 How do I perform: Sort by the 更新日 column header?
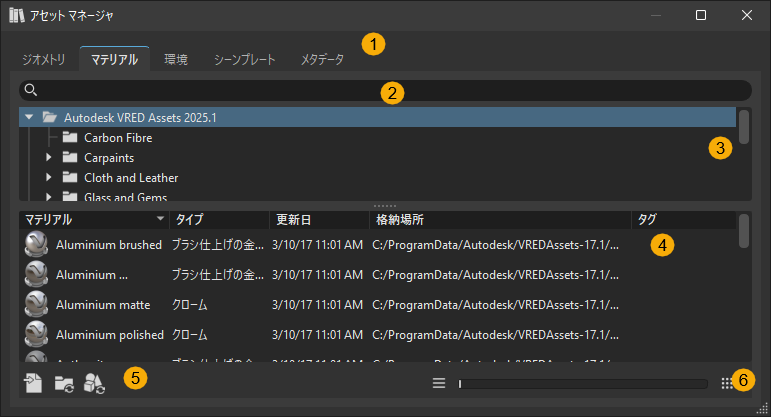(319, 219)
